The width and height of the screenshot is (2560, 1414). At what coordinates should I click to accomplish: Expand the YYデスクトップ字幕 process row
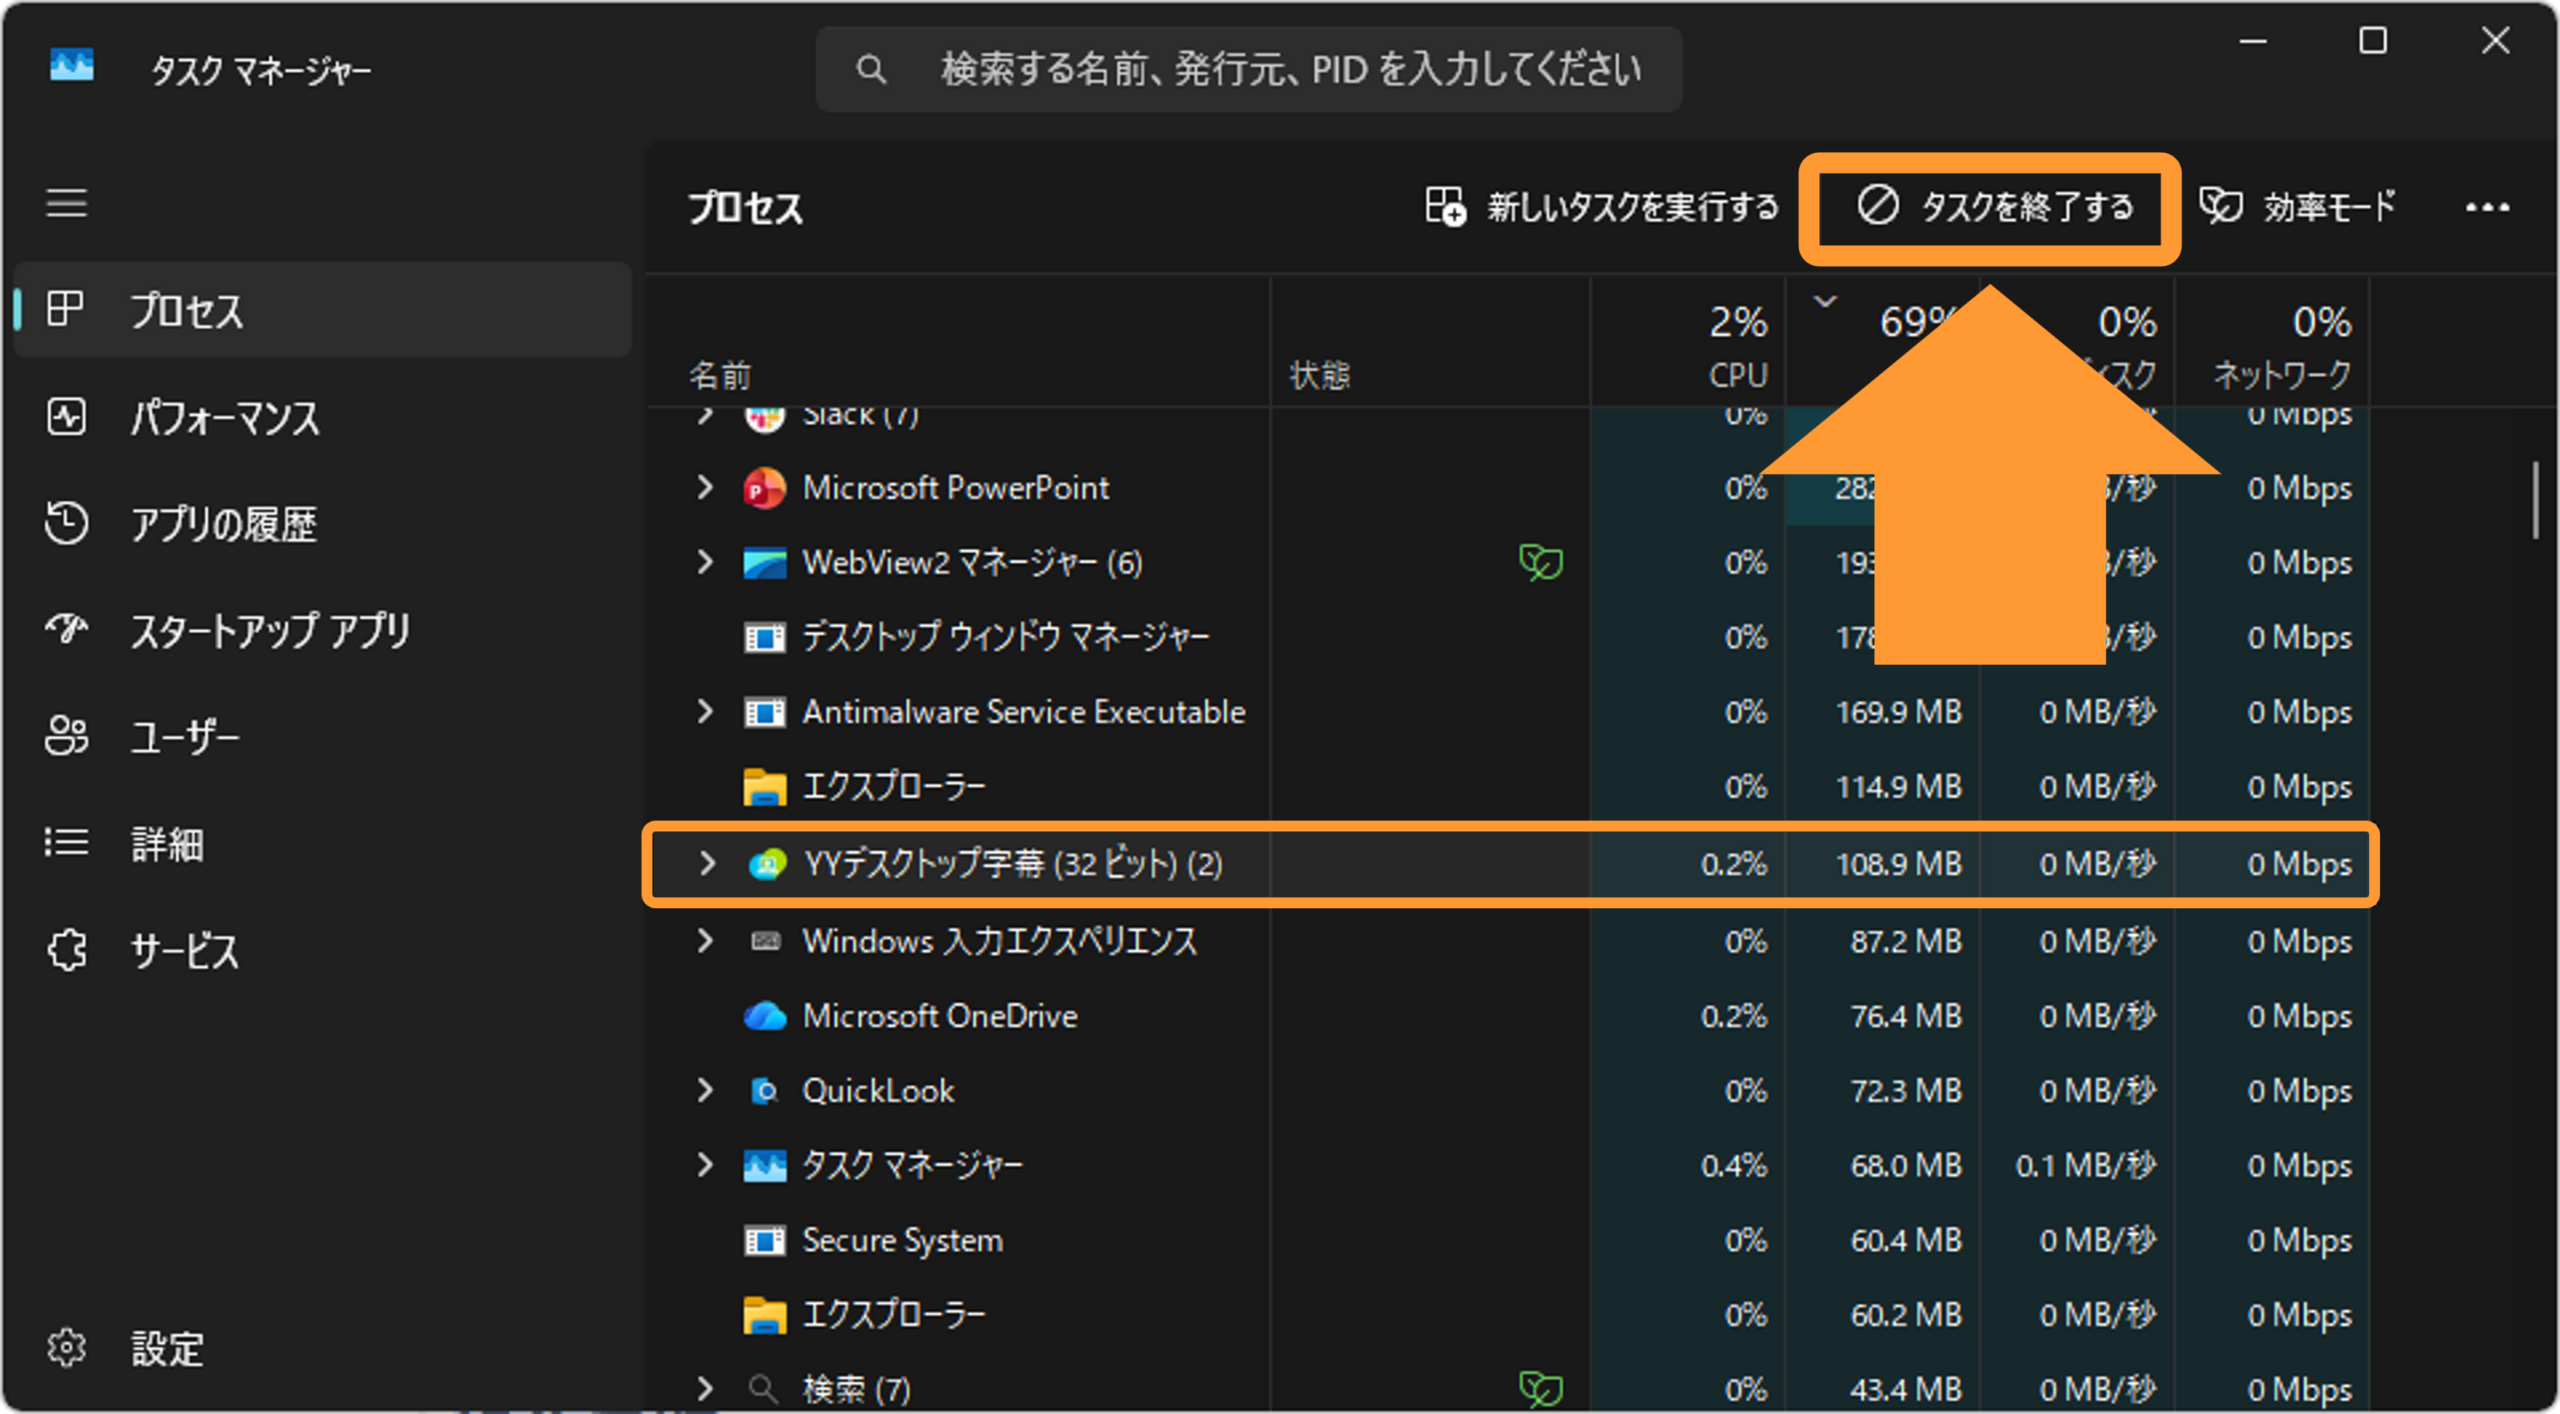pyautogui.click(x=707, y=863)
